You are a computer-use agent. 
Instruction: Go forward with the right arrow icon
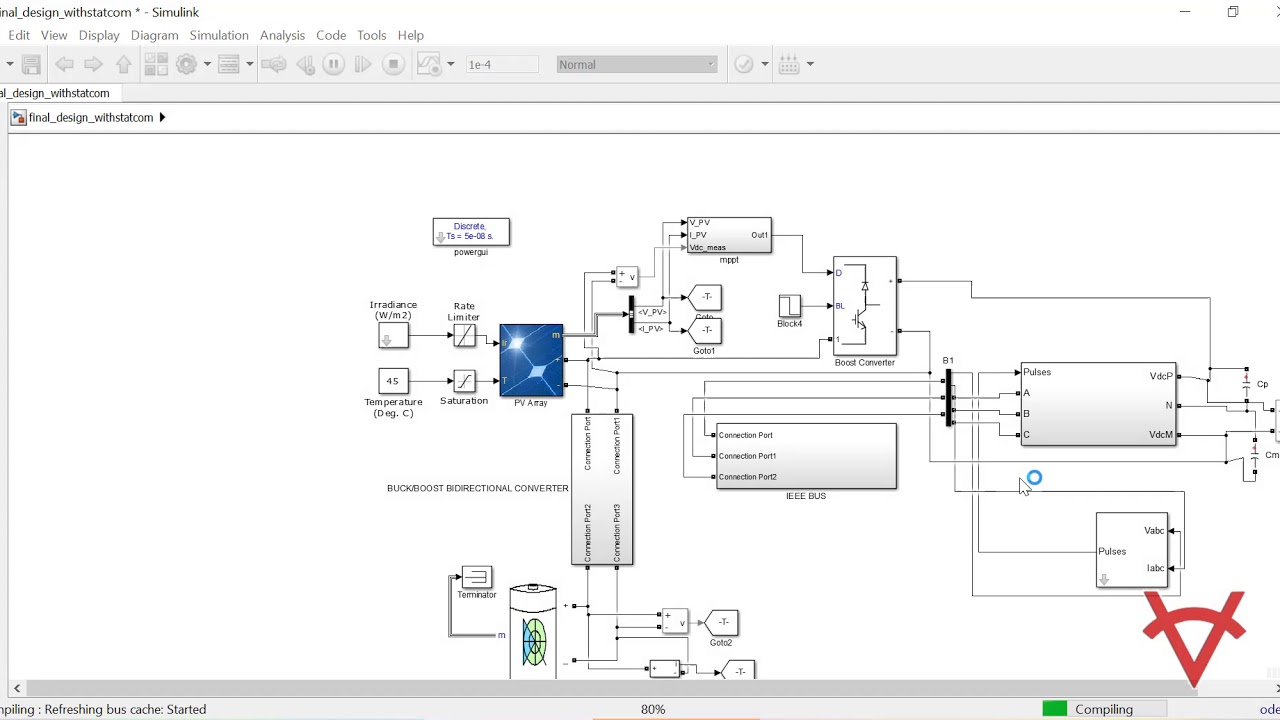coord(93,64)
